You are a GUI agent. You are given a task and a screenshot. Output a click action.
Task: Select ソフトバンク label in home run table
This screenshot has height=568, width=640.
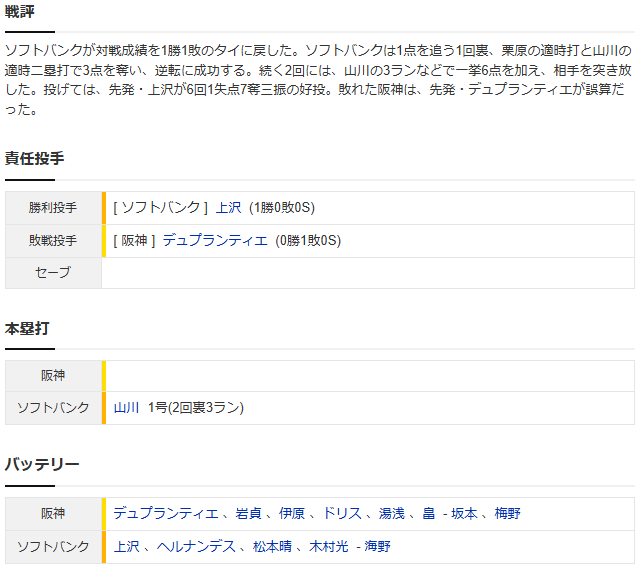point(53,408)
